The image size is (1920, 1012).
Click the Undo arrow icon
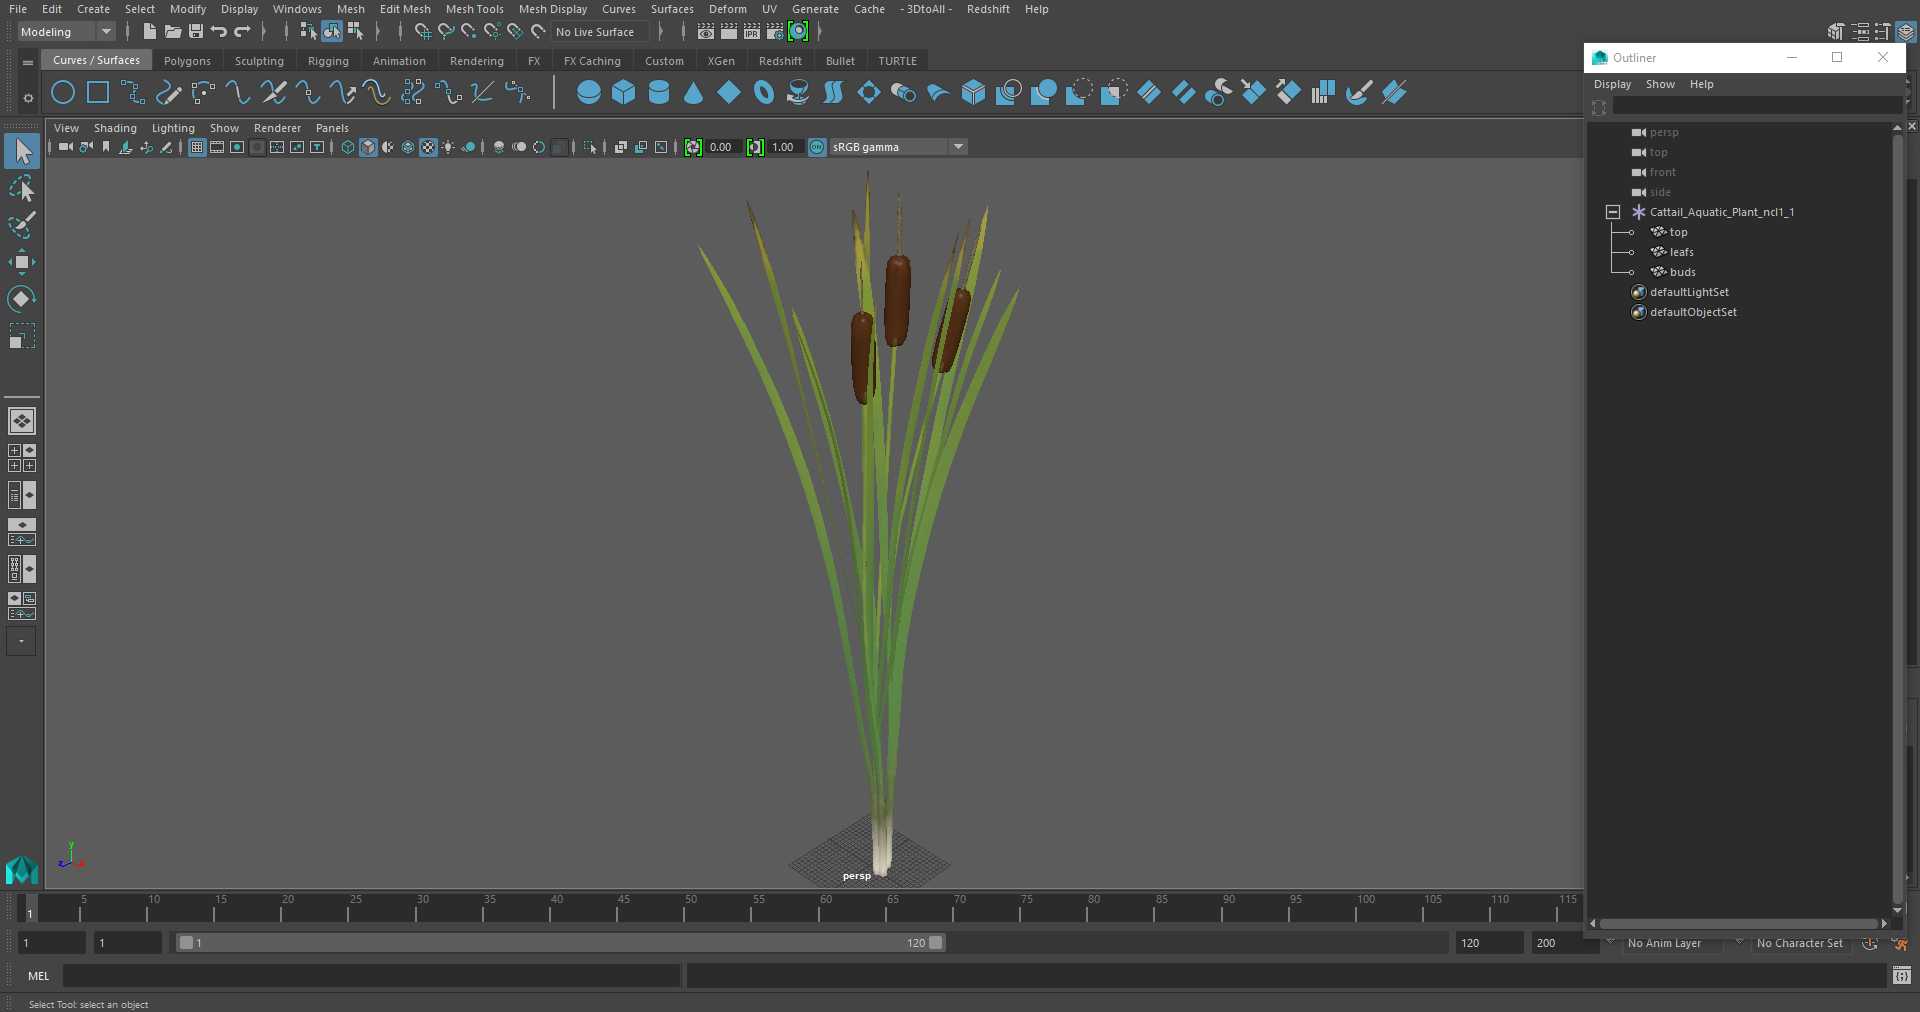(219, 32)
